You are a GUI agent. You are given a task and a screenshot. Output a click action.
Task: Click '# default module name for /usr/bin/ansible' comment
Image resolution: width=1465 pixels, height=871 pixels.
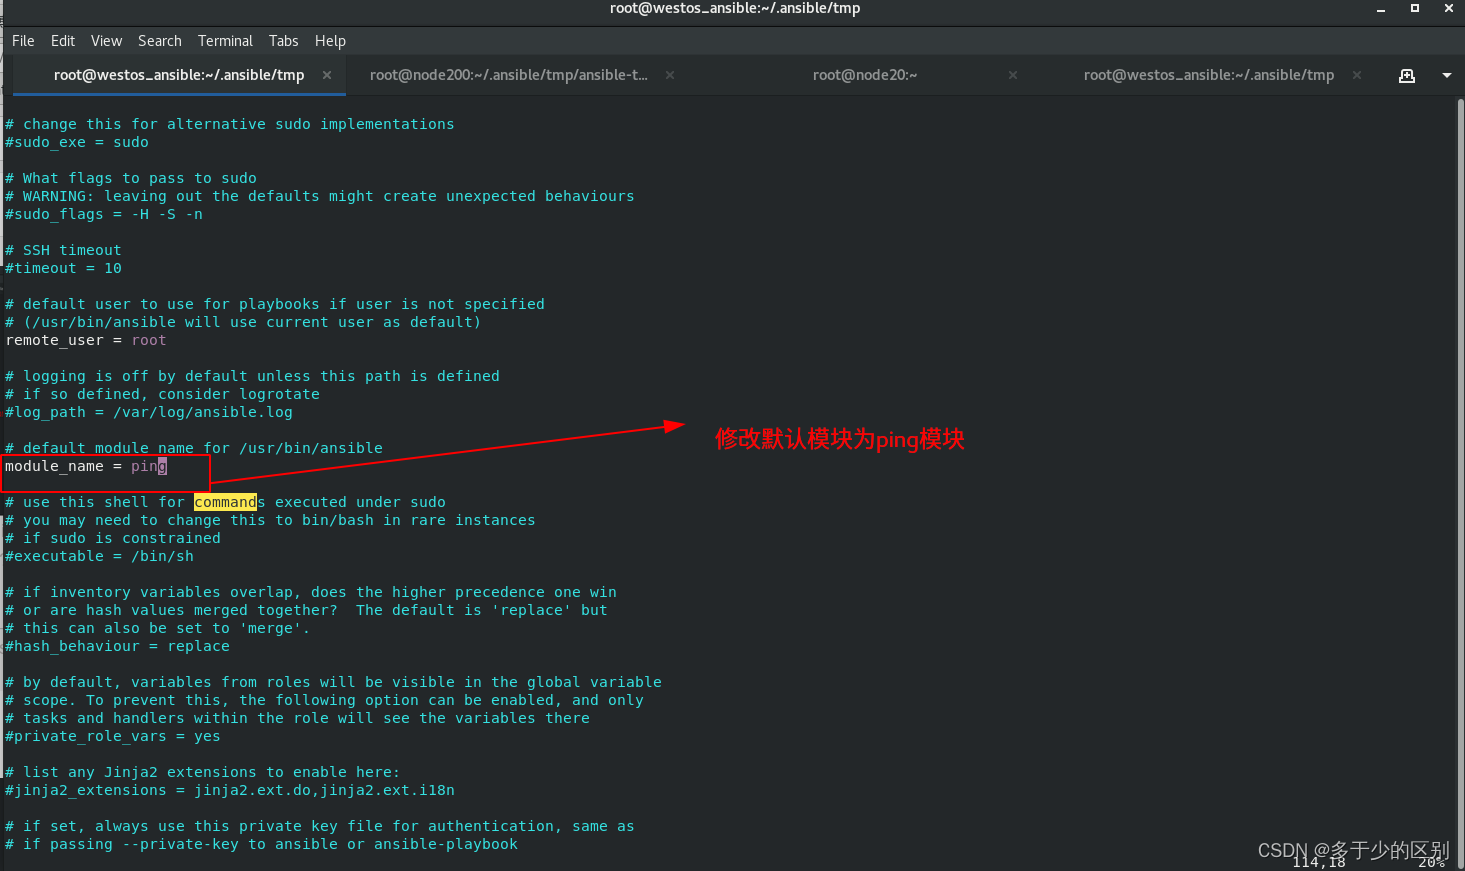[194, 448]
